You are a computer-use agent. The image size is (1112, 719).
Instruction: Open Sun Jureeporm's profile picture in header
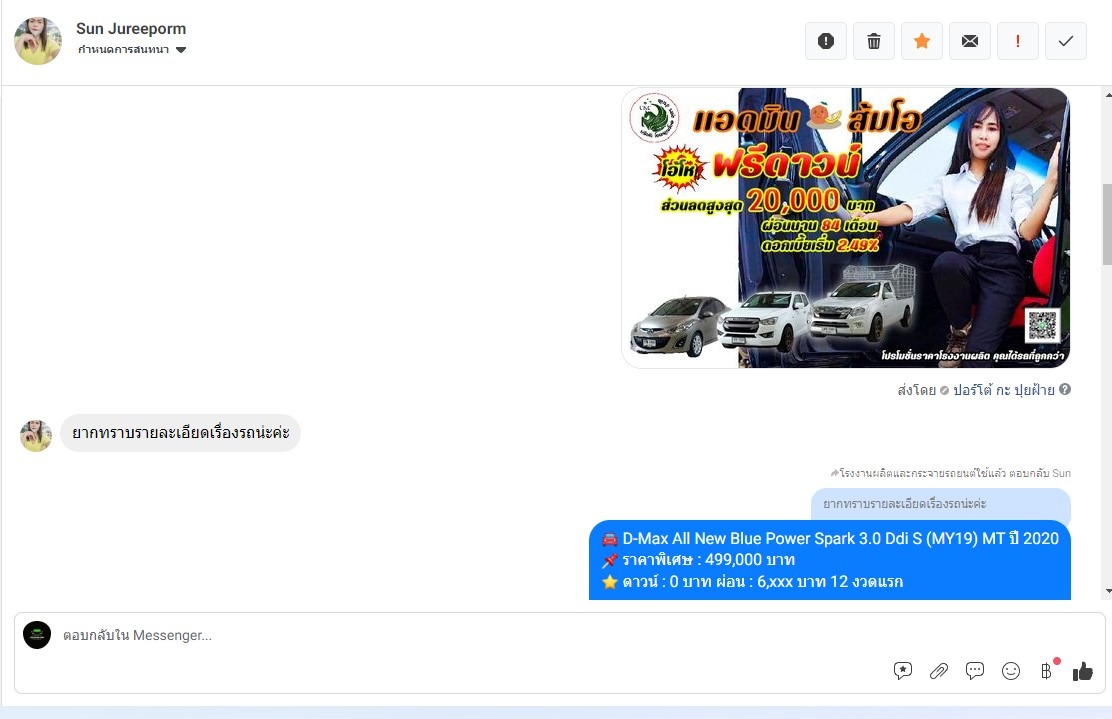coord(38,41)
